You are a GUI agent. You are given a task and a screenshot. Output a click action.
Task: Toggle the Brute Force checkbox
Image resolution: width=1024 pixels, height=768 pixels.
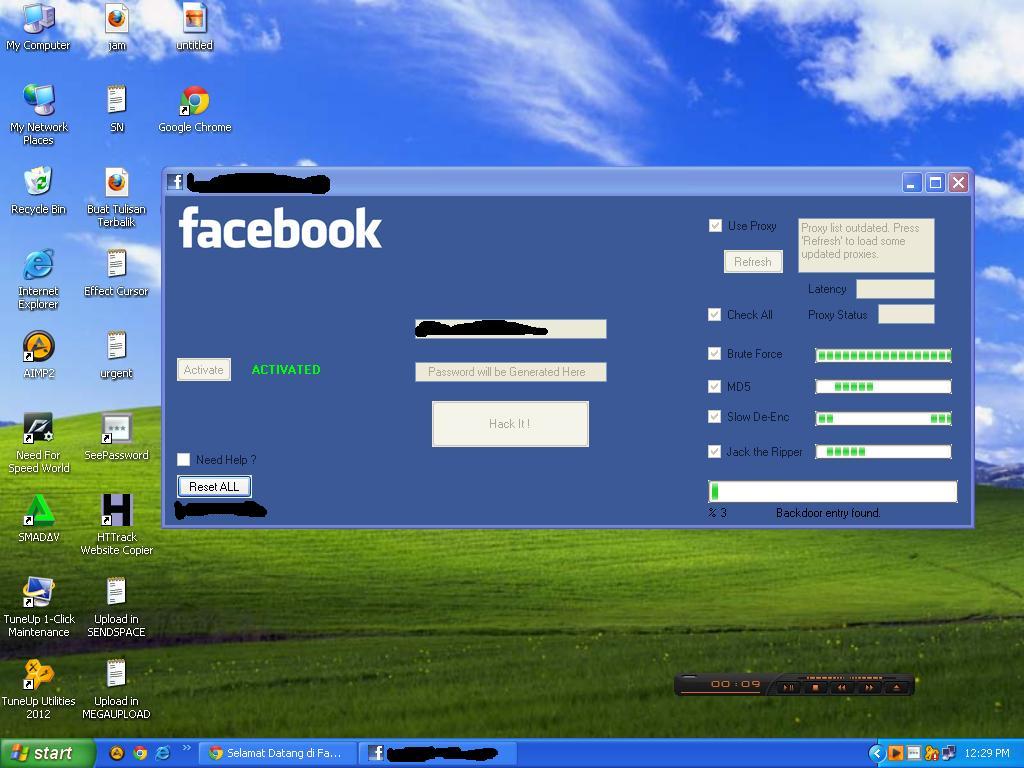[x=714, y=353]
